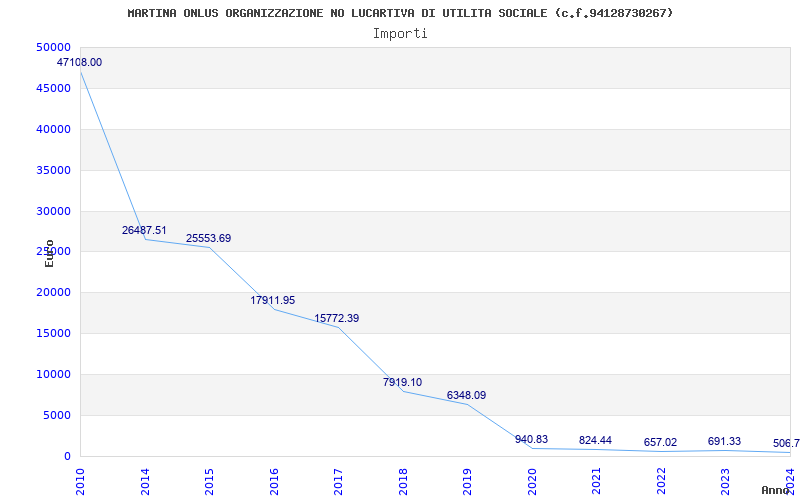This screenshot has width=800, height=500.
Task: Click data label 691.33
Action: click(x=724, y=441)
